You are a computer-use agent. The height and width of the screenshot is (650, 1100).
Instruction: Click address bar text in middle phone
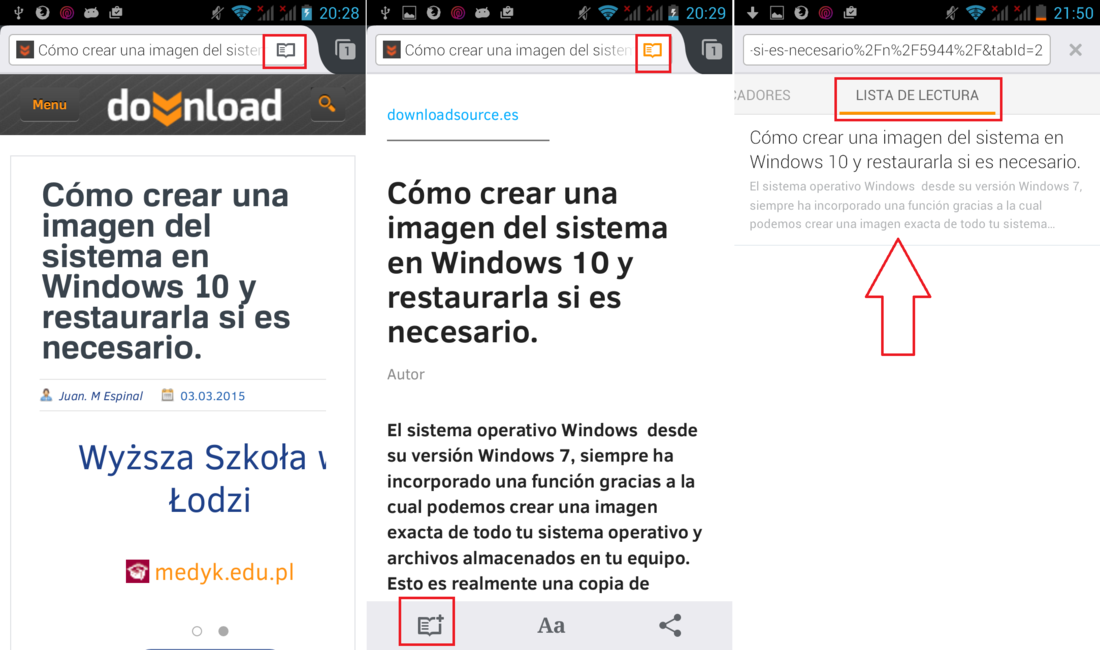point(516,50)
